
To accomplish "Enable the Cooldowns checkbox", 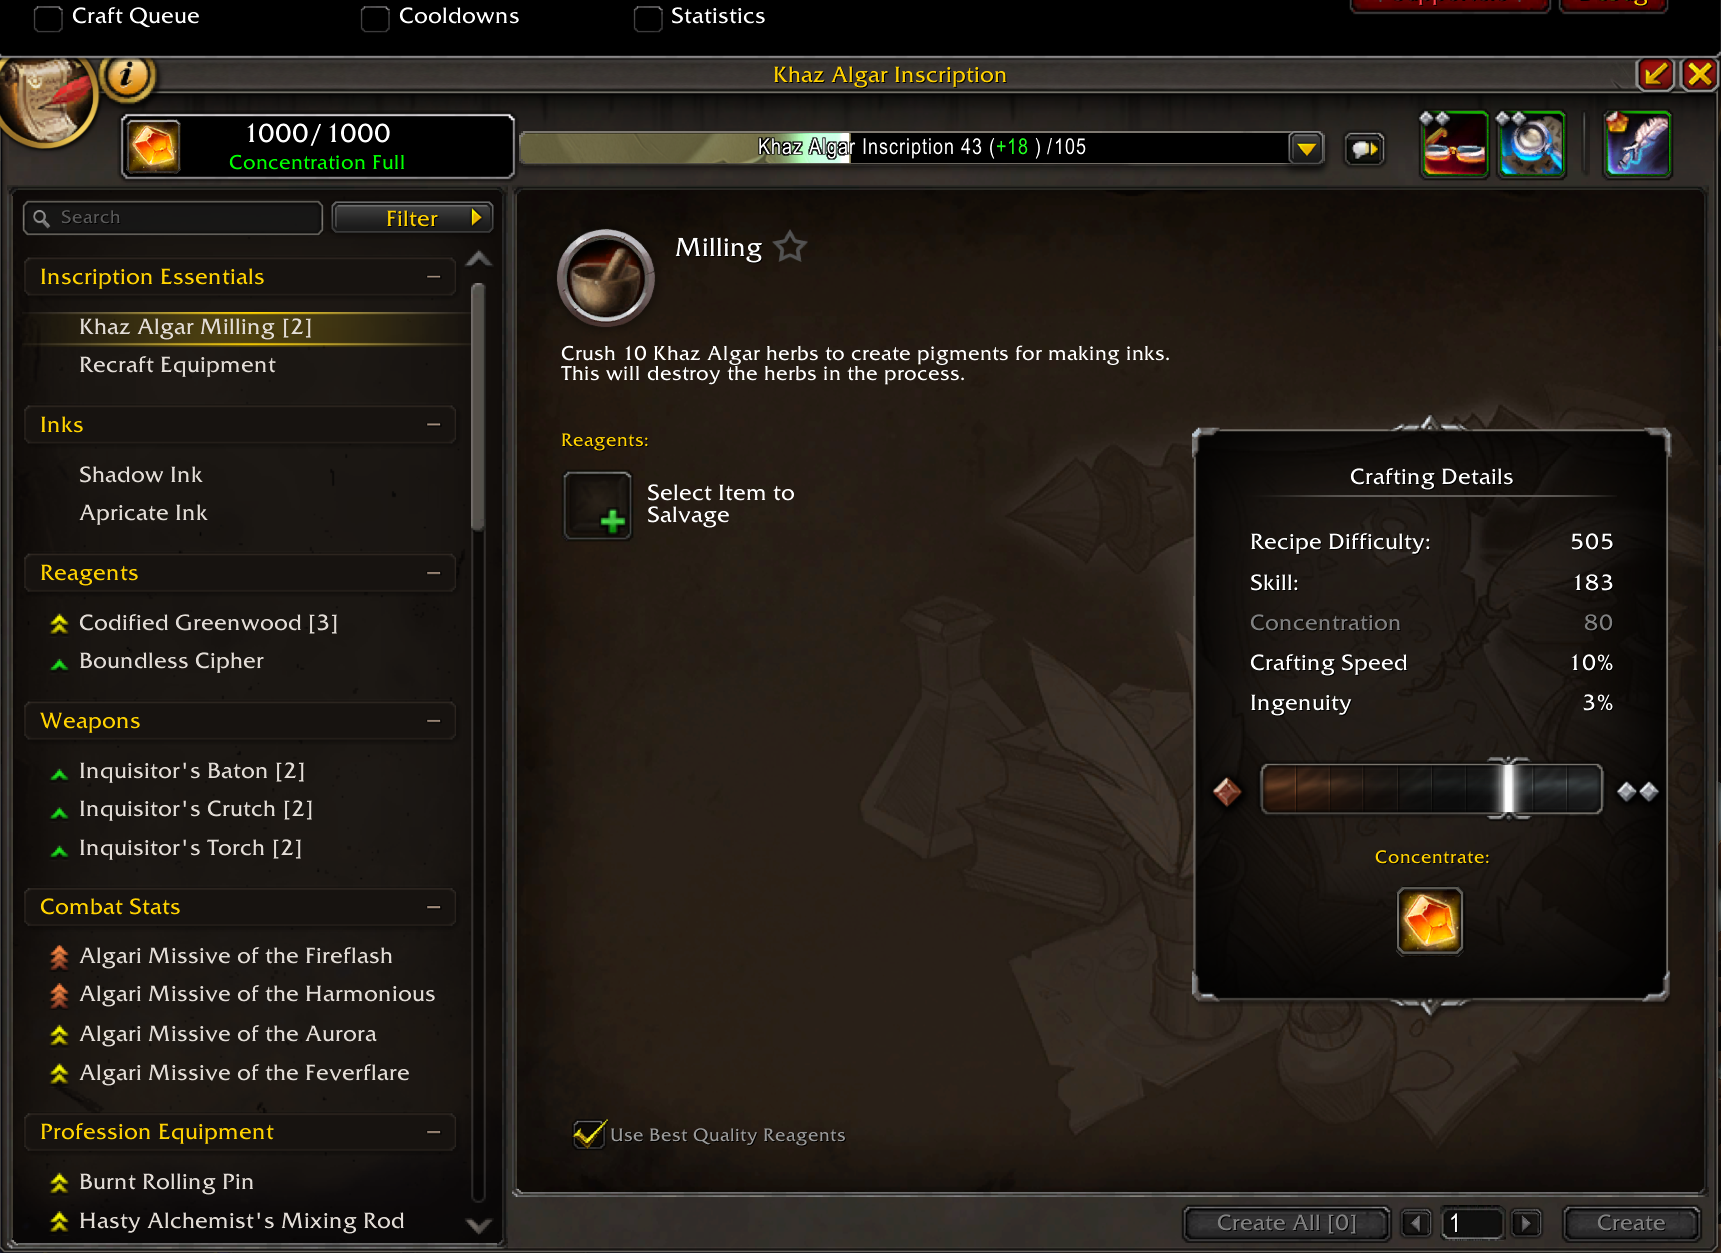I will coord(375,18).
